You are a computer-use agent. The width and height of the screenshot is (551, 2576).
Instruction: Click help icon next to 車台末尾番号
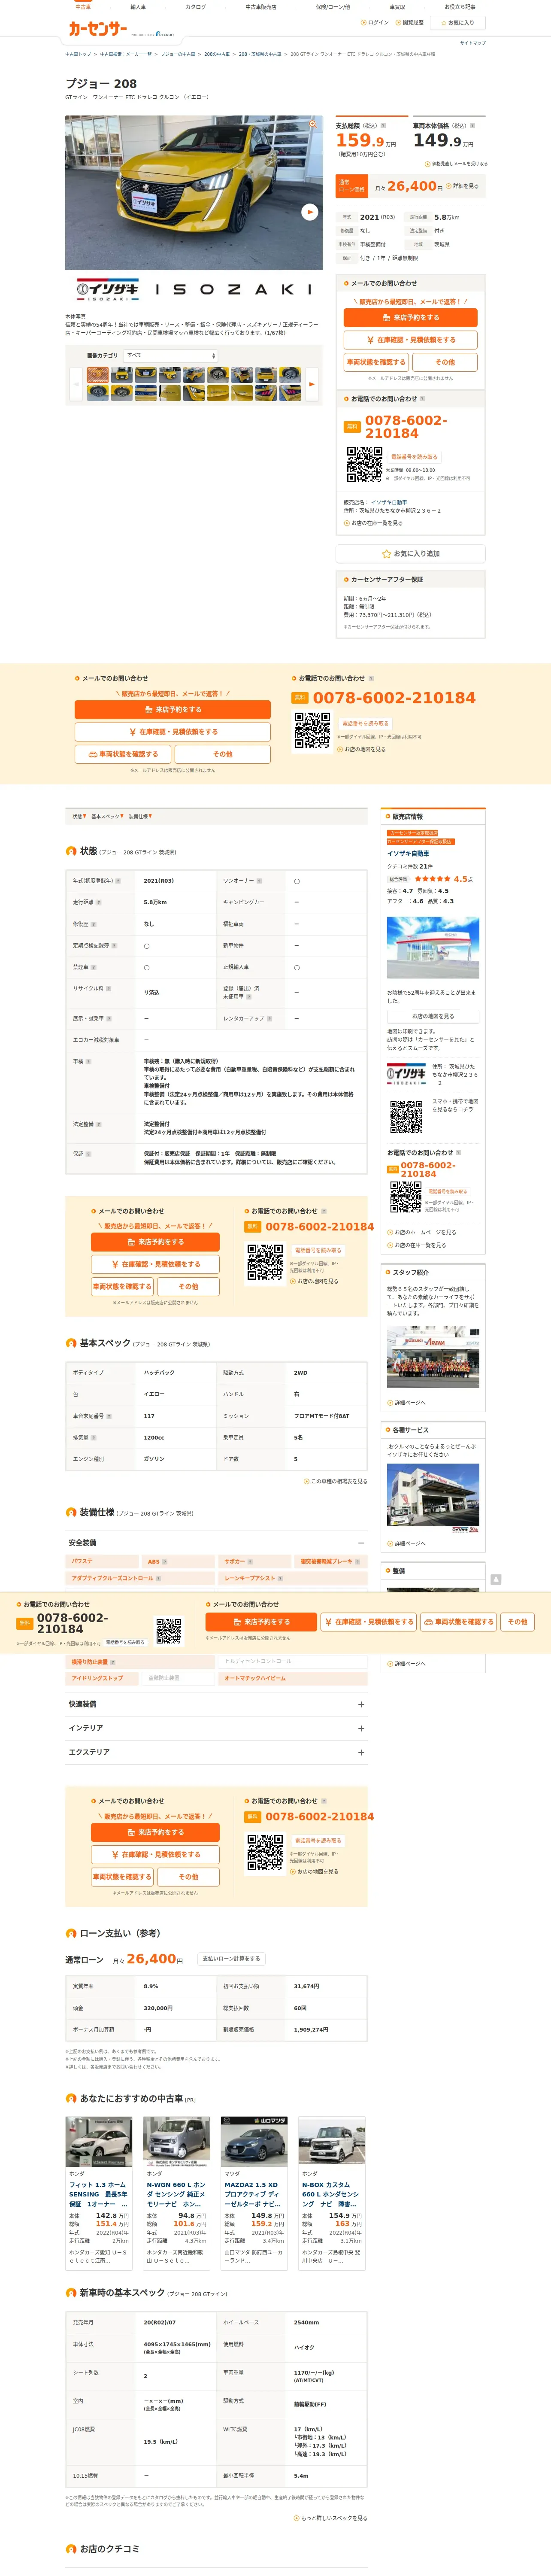109,1416
